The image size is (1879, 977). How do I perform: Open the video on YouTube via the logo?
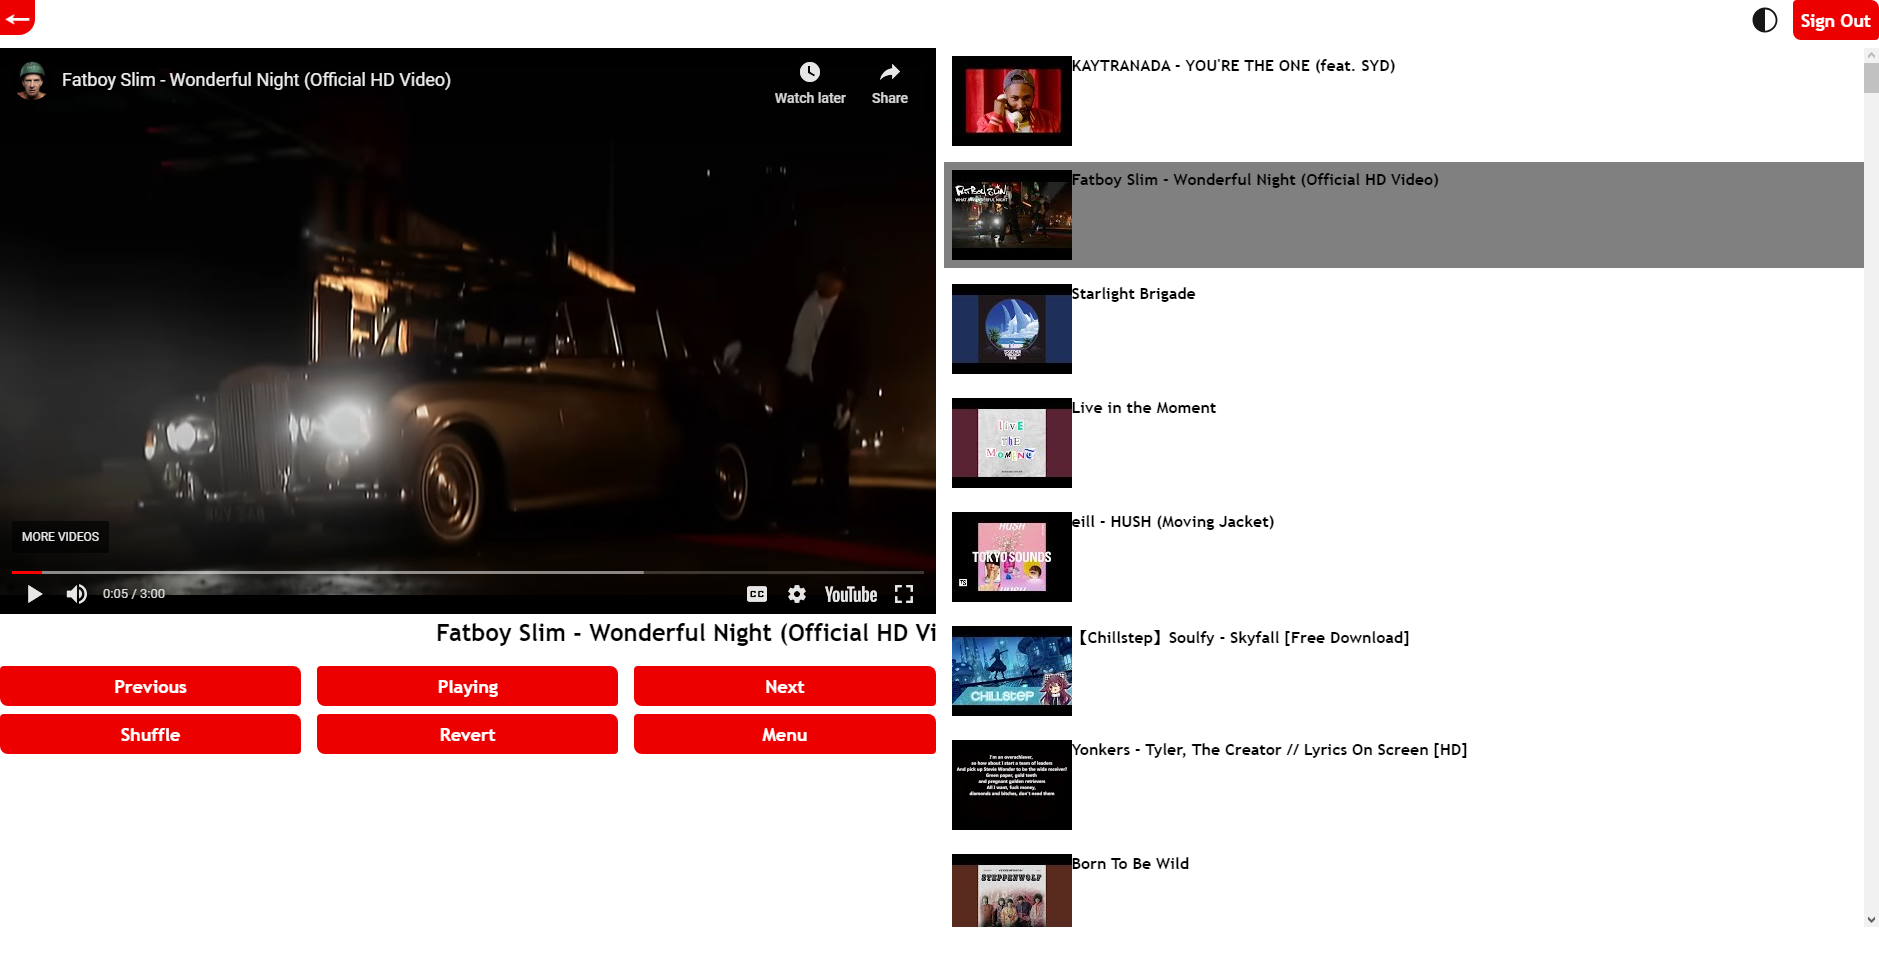851,594
